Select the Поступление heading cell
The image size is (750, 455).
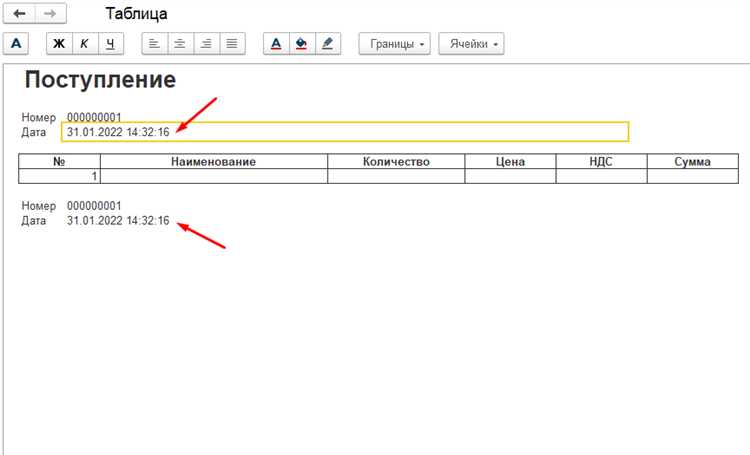[x=100, y=79]
